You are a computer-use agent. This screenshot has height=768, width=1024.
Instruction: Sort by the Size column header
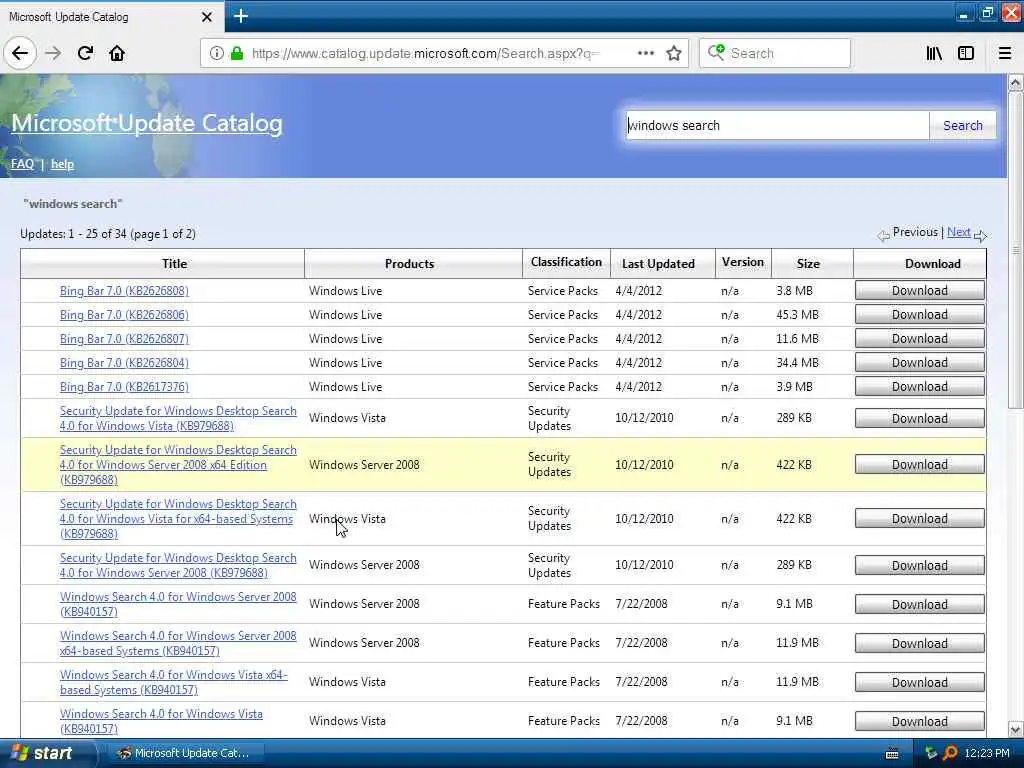tap(808, 264)
